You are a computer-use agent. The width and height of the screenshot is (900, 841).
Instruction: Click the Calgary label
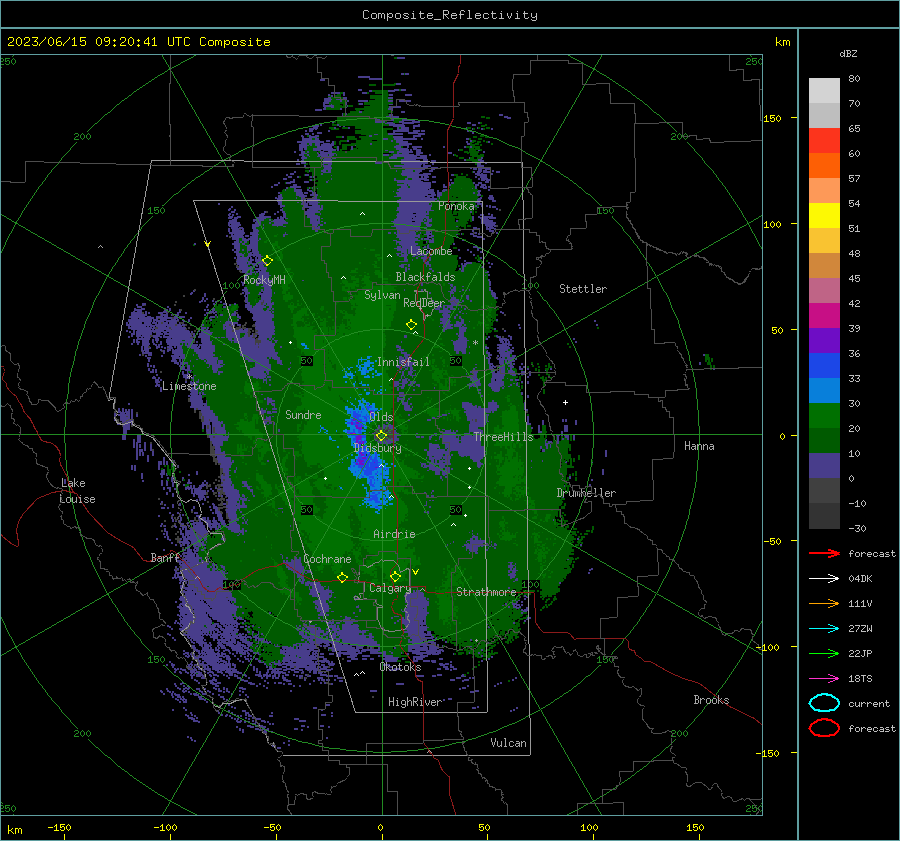(390, 588)
